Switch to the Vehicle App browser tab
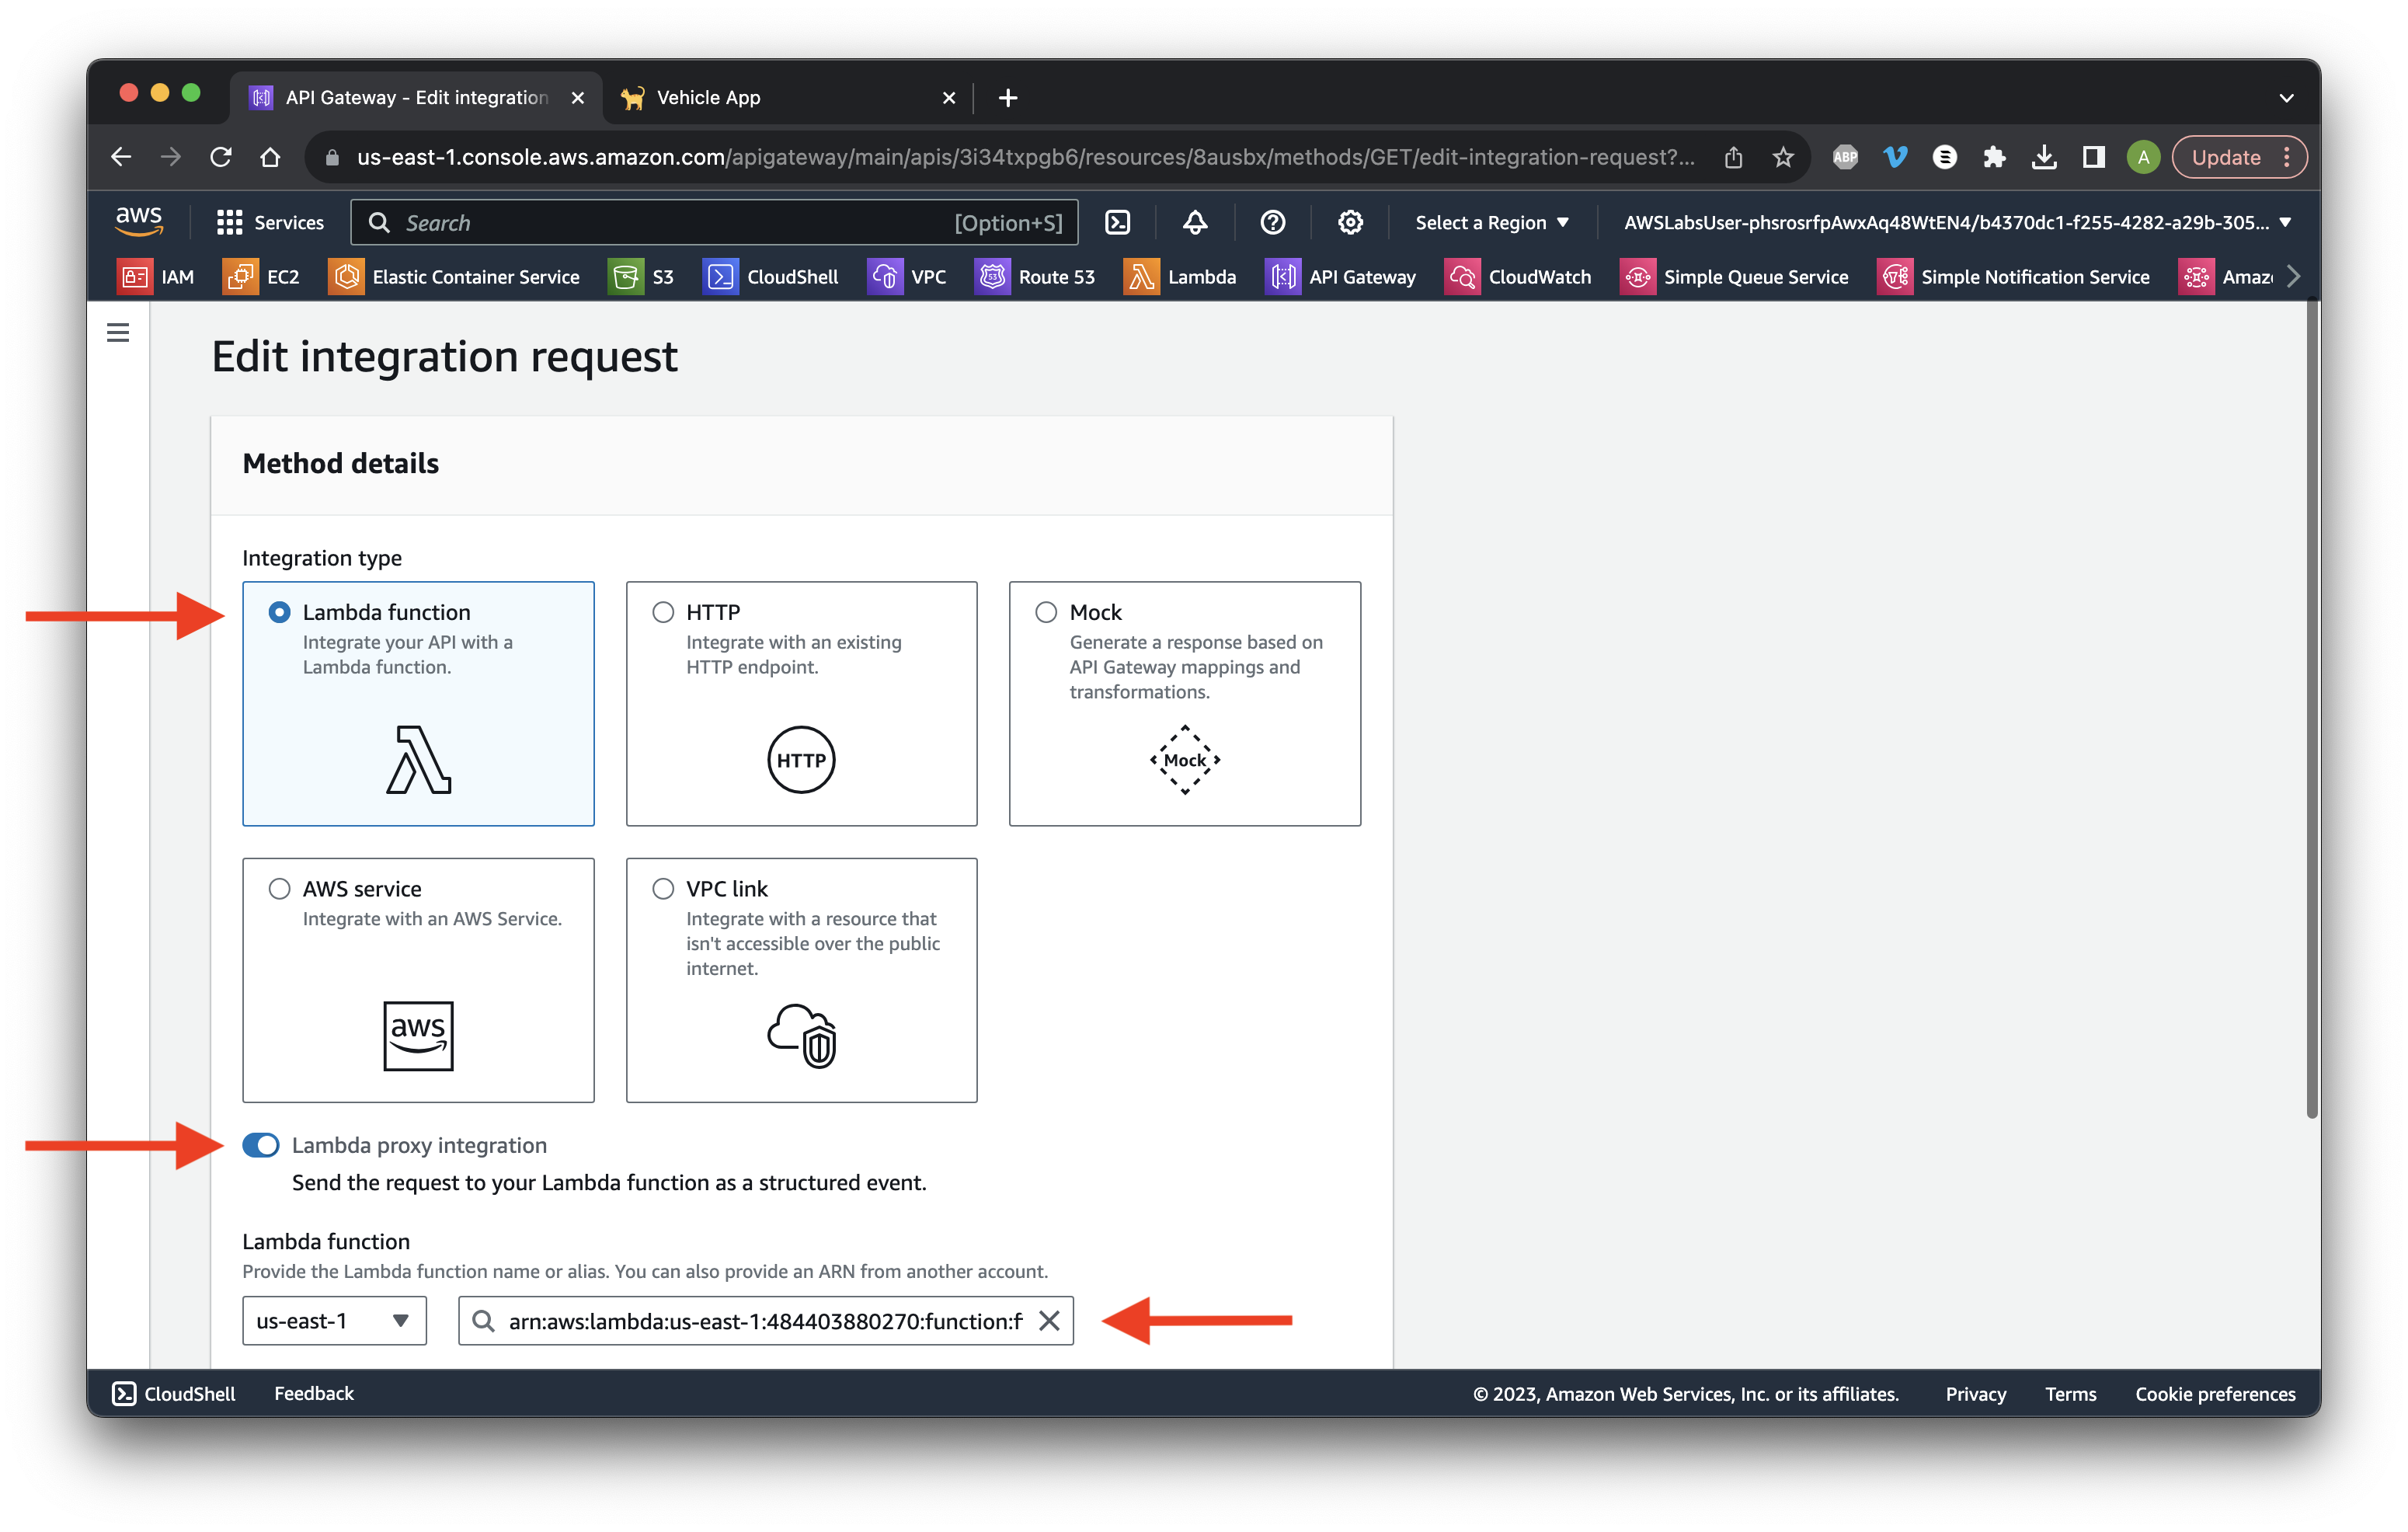This screenshot has width=2408, height=1532. (x=787, y=97)
